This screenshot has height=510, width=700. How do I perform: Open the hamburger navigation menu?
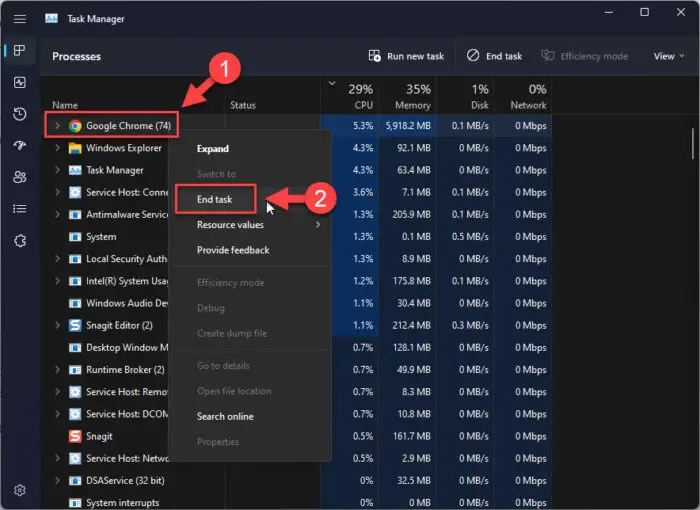coord(20,19)
